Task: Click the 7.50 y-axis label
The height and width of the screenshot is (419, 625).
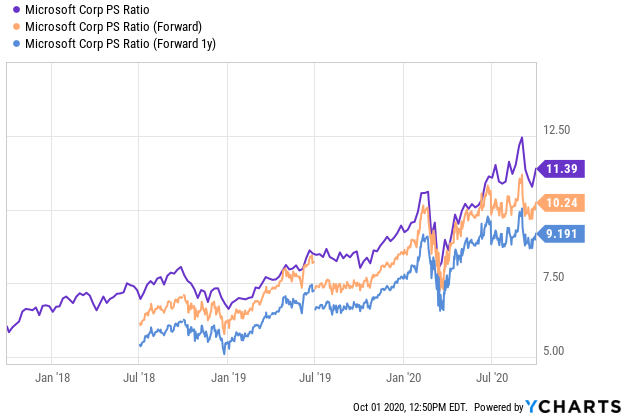Action: tap(554, 277)
